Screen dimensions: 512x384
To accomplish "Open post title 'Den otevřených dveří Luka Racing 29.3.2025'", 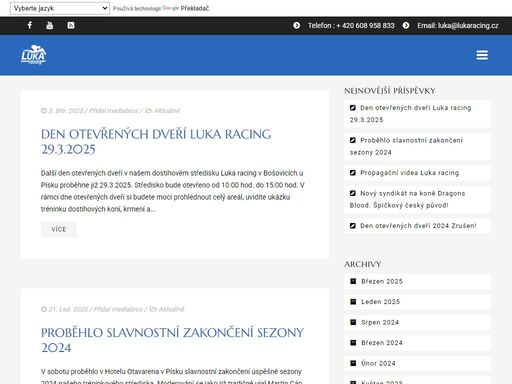I will 156,142.
